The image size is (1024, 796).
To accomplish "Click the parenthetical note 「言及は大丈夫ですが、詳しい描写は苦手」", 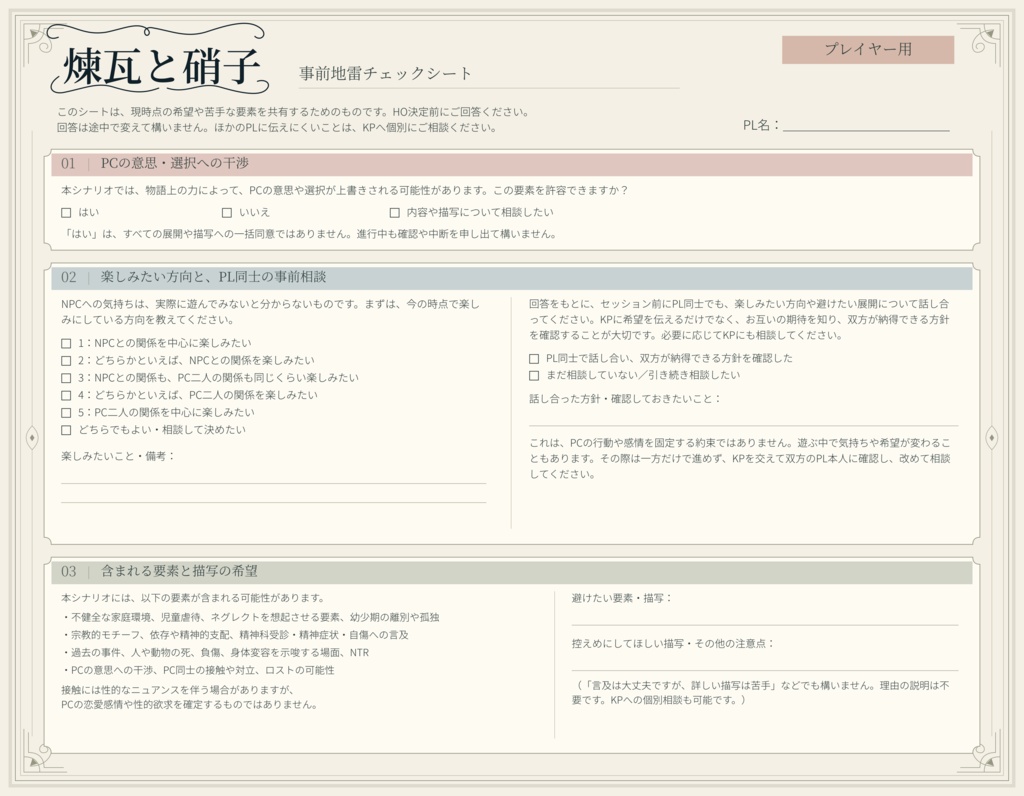I will coord(760,693).
